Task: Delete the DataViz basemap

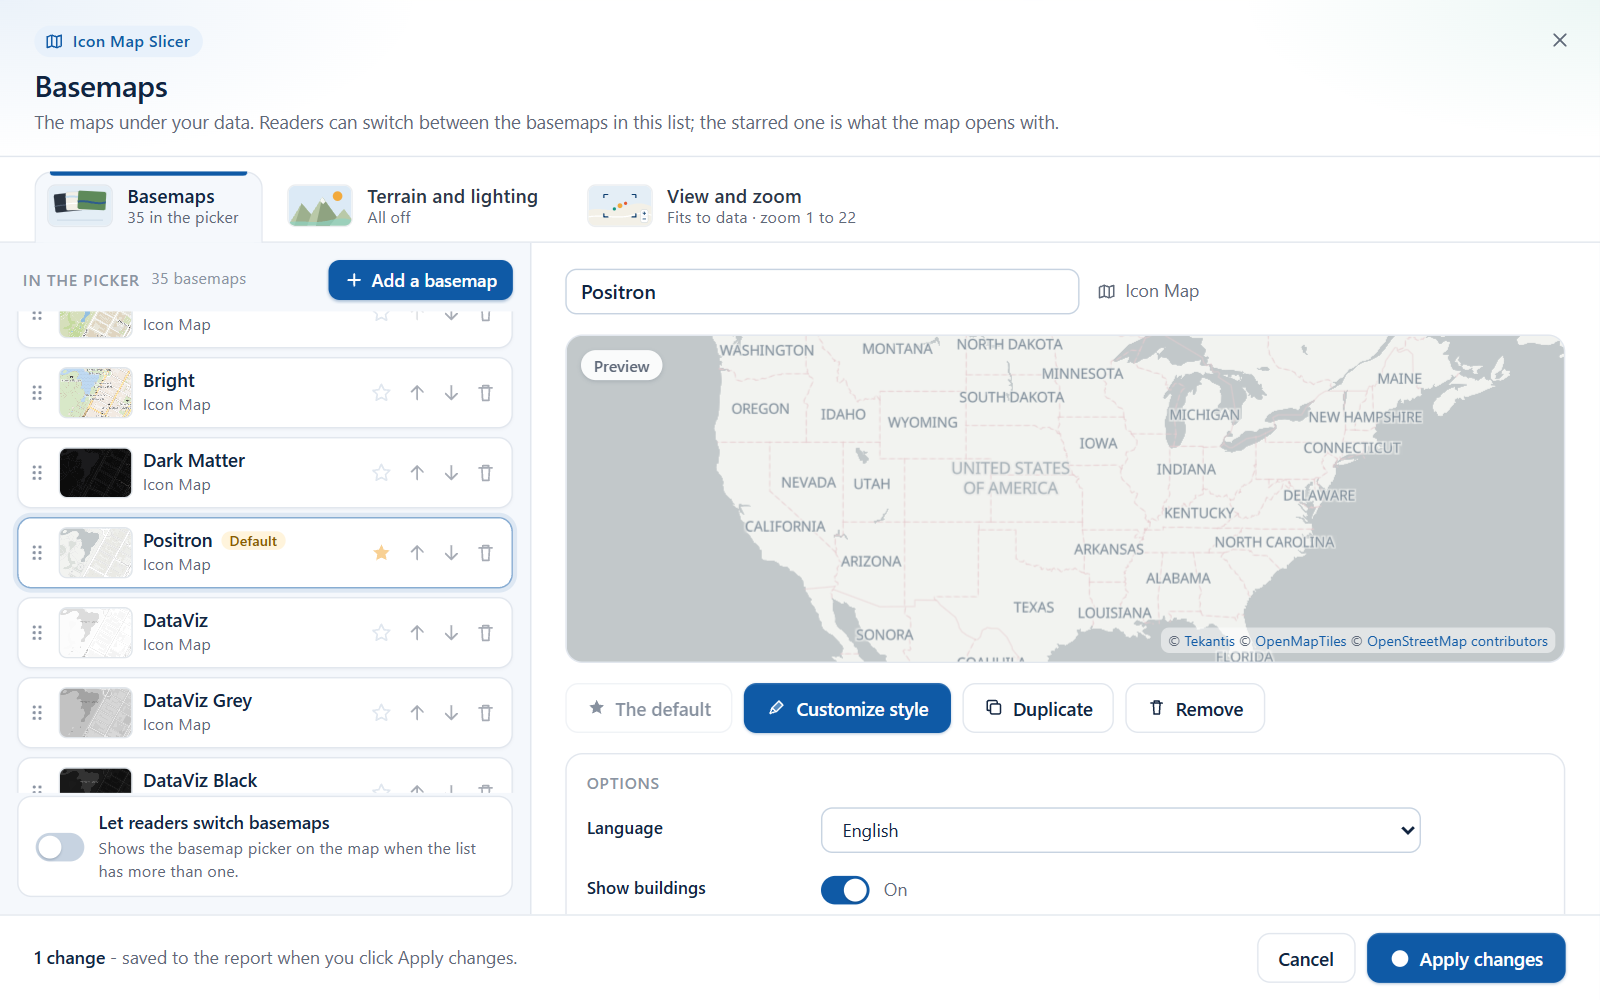Action: pyautogui.click(x=485, y=633)
